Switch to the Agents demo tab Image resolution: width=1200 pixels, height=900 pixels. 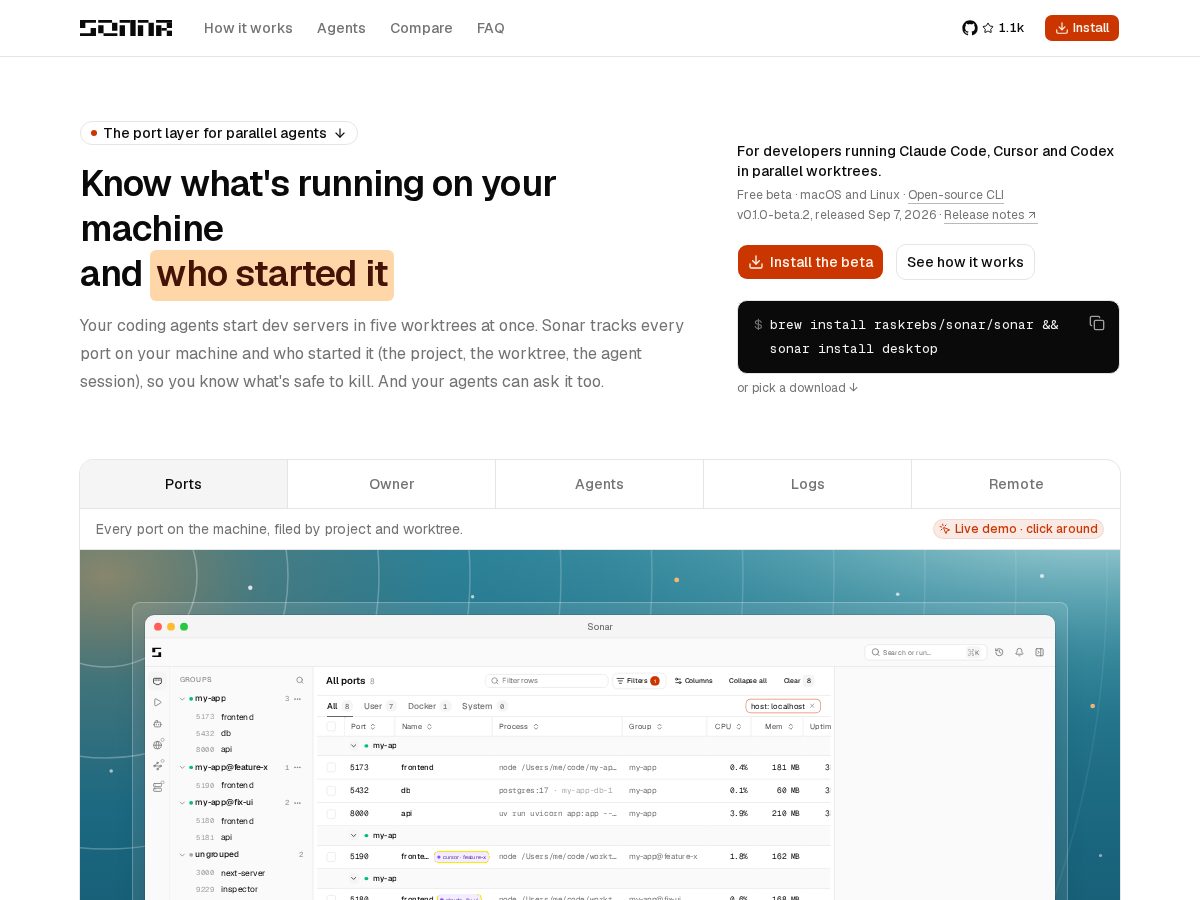pos(599,484)
